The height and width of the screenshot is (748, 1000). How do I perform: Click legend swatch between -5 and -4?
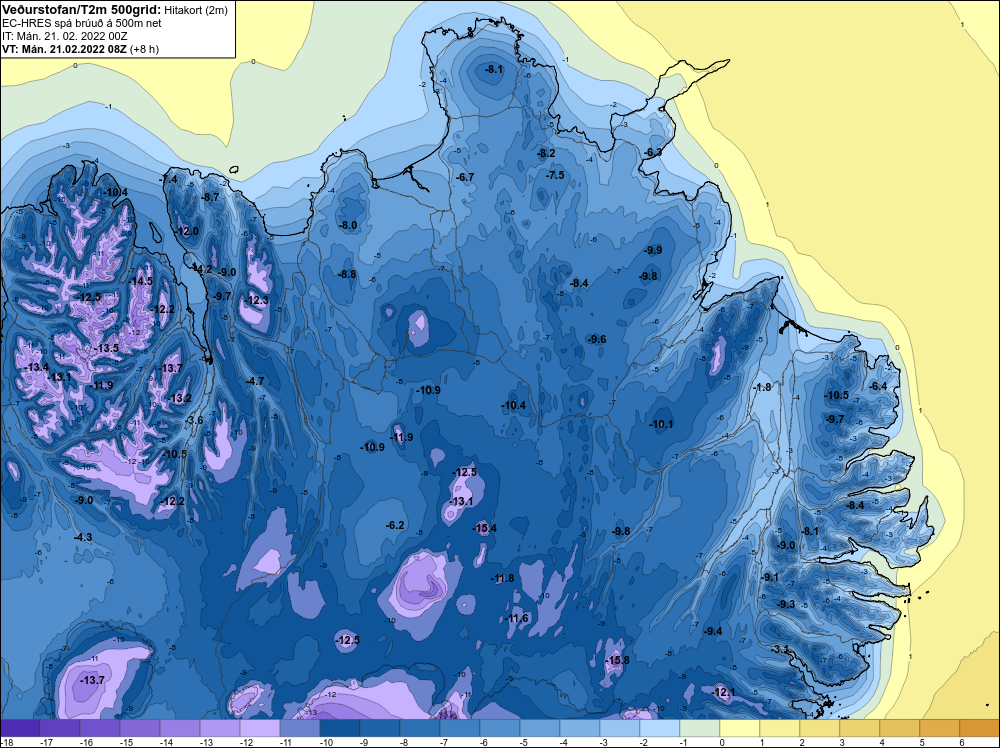click(540, 728)
